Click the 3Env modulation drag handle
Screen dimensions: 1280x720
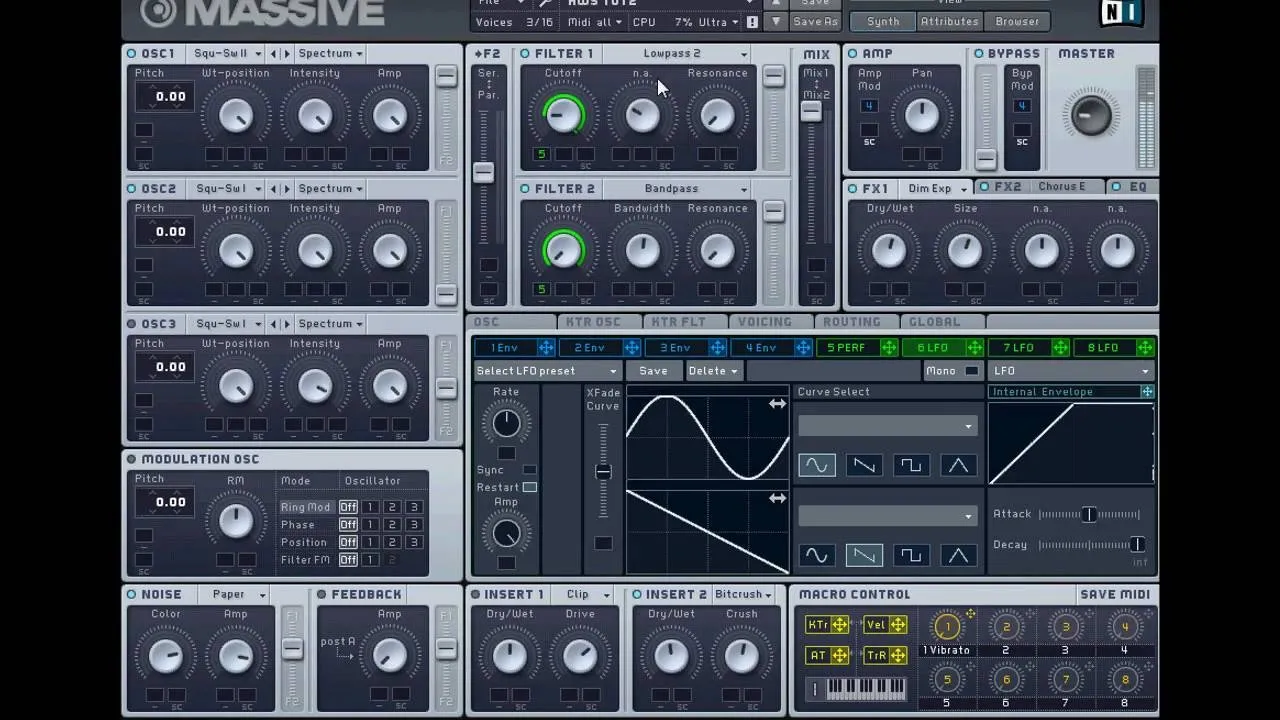pos(718,347)
